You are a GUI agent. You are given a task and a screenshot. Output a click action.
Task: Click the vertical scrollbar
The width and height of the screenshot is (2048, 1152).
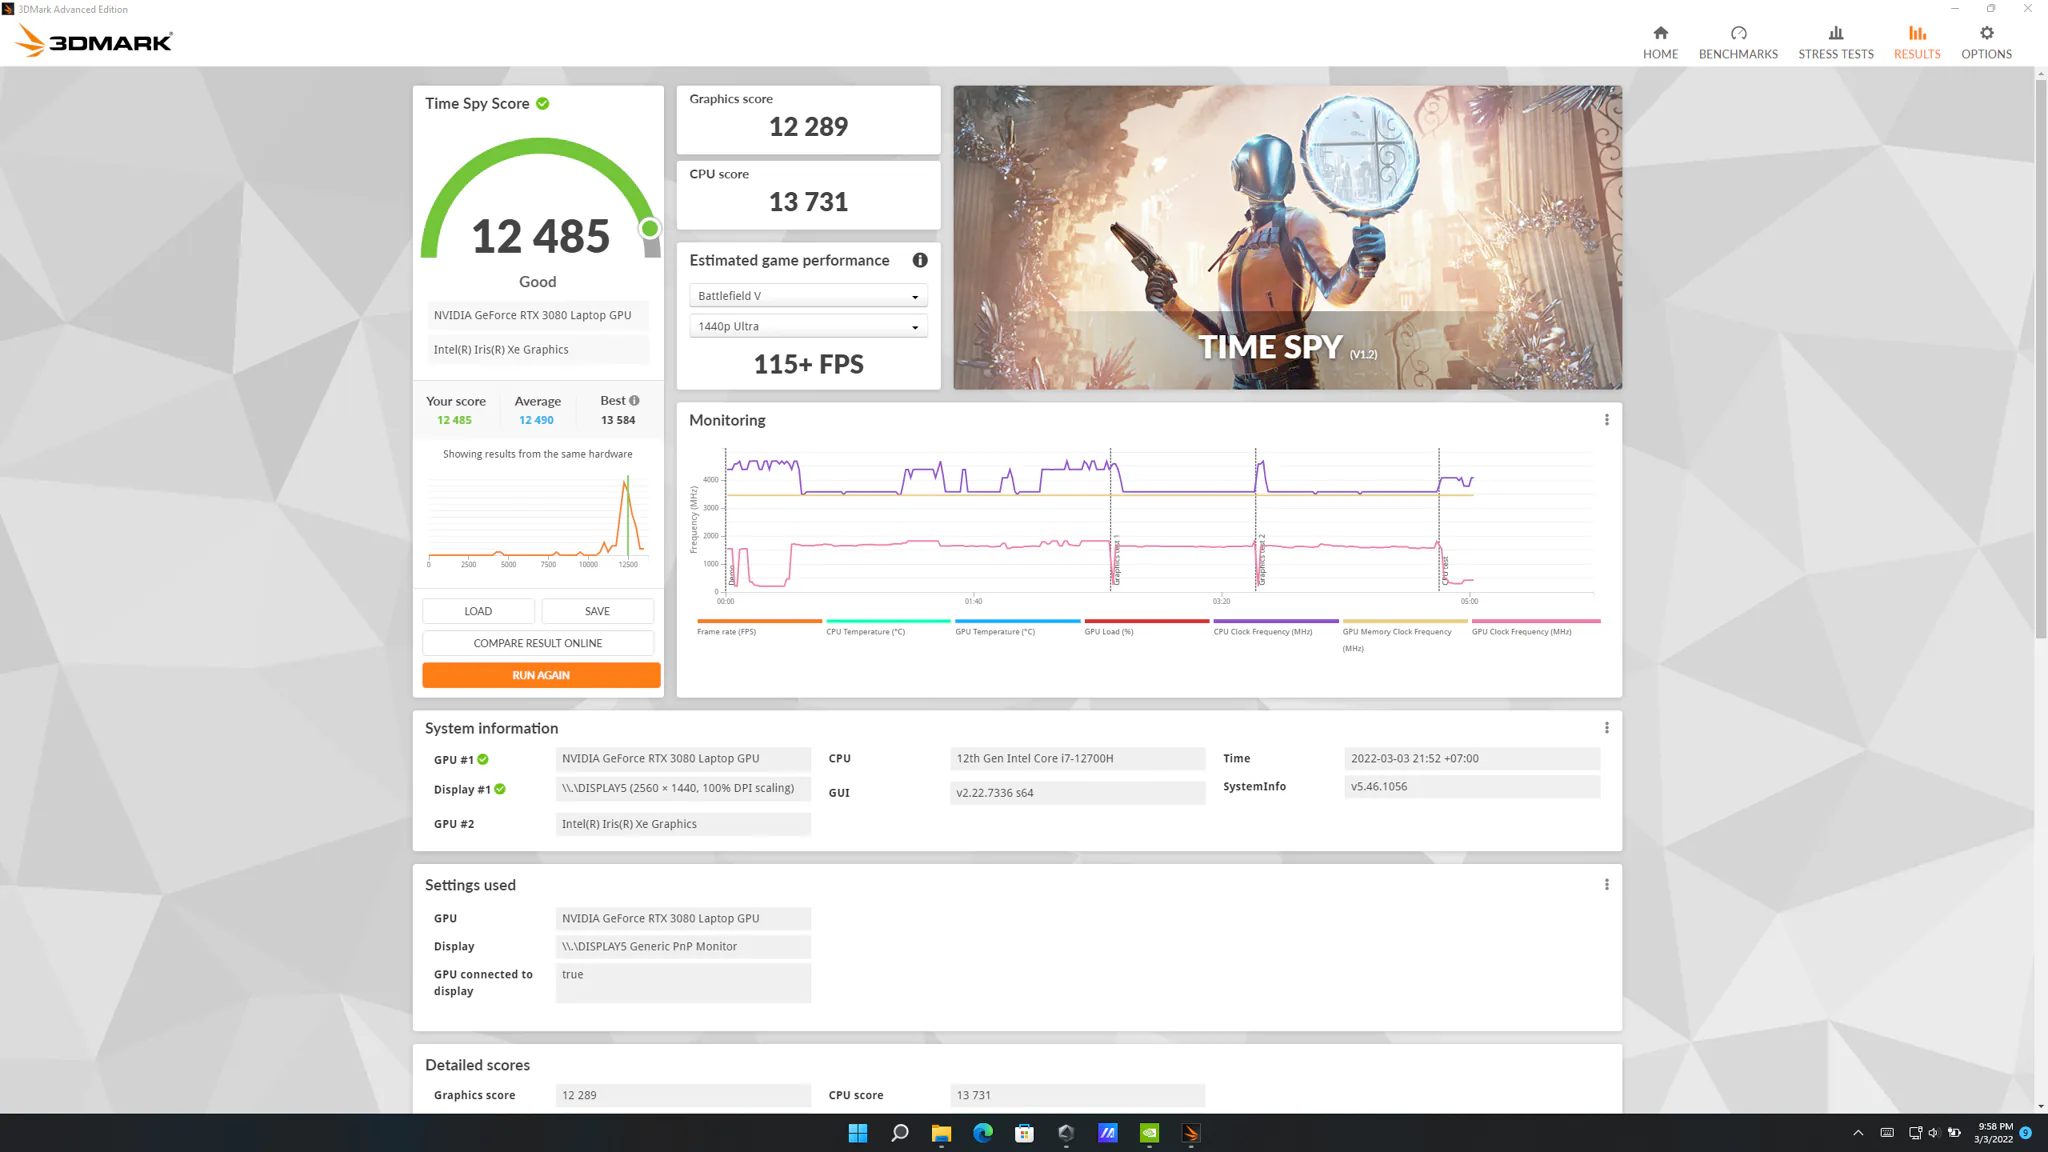pos(2040,360)
